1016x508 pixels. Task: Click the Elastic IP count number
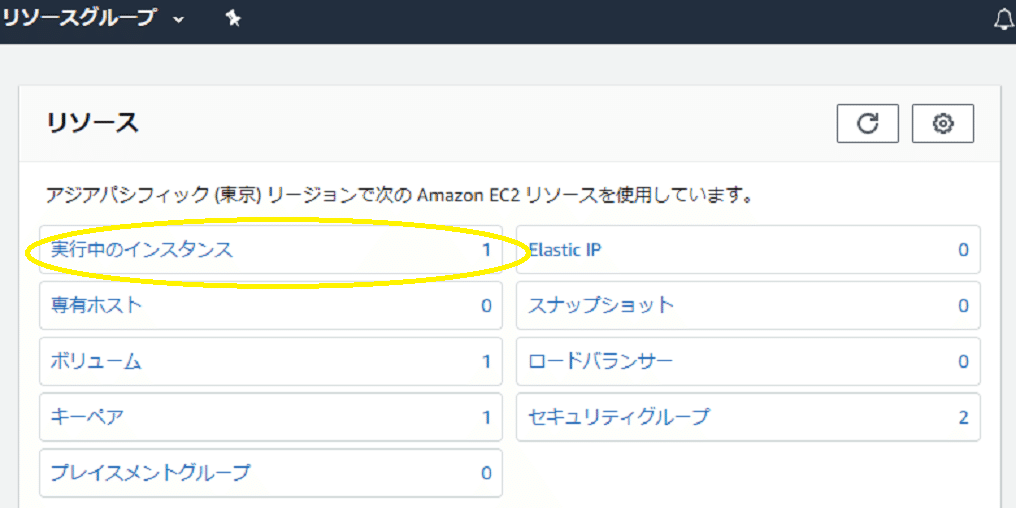(x=963, y=250)
